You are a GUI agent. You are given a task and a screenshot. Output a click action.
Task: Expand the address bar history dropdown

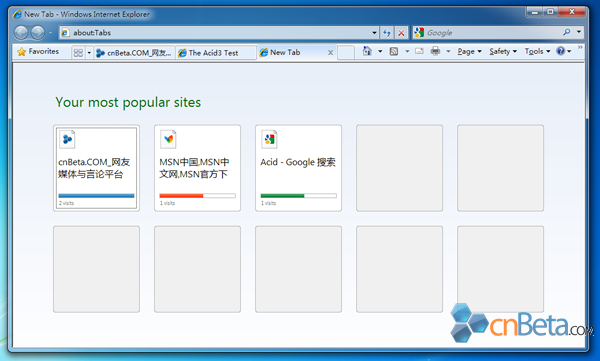coord(374,33)
